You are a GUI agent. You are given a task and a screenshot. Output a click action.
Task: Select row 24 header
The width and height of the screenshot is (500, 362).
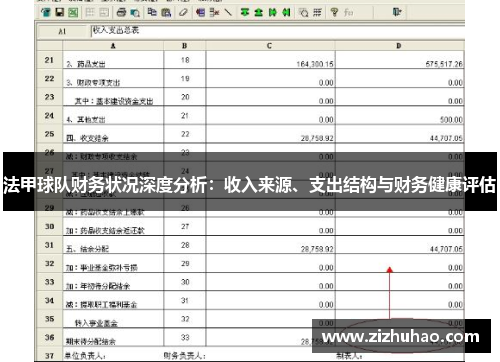tap(49, 116)
